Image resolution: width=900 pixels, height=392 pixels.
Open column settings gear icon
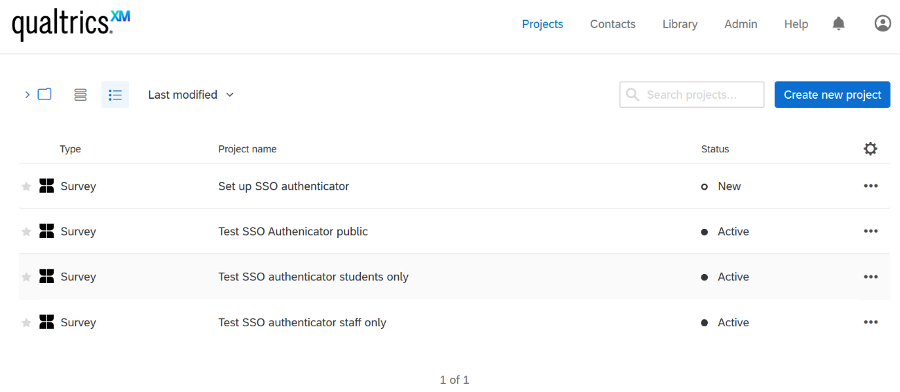[870, 149]
